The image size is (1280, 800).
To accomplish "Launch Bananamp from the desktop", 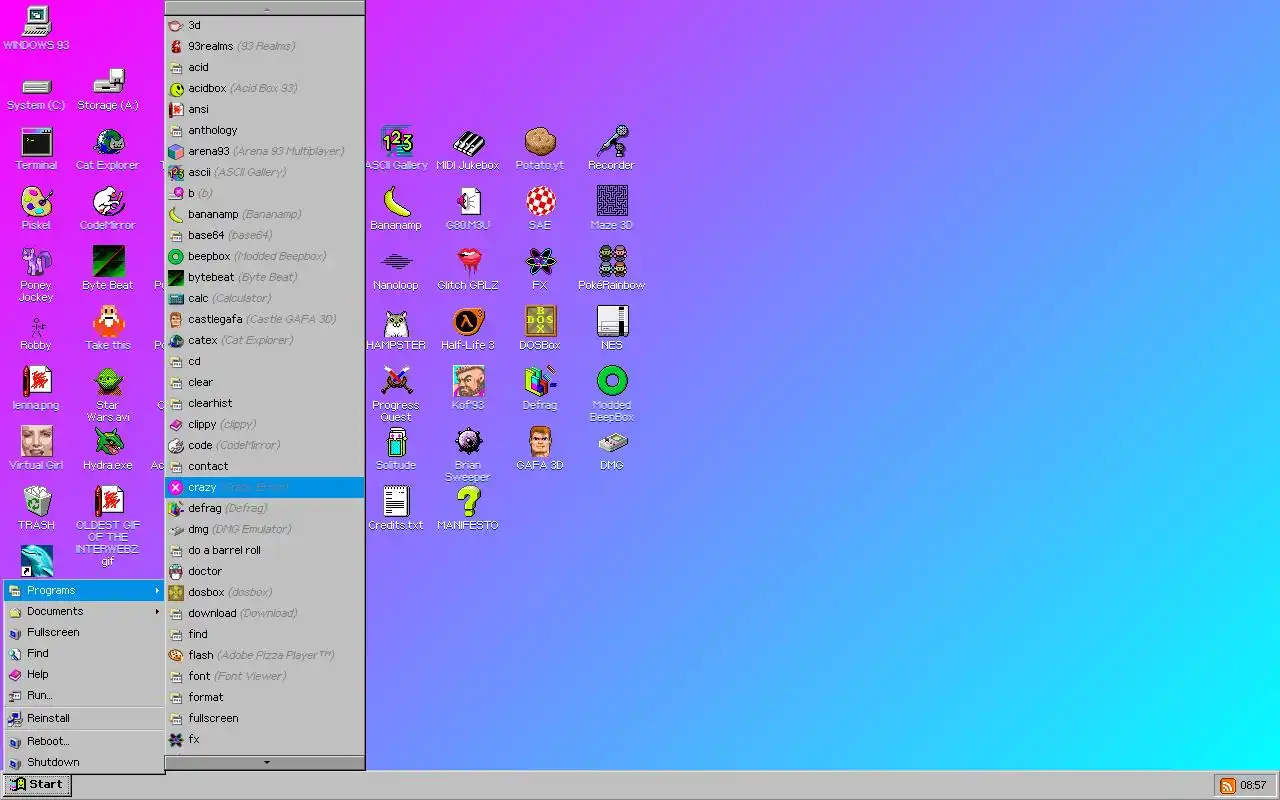I will click(x=396, y=209).
